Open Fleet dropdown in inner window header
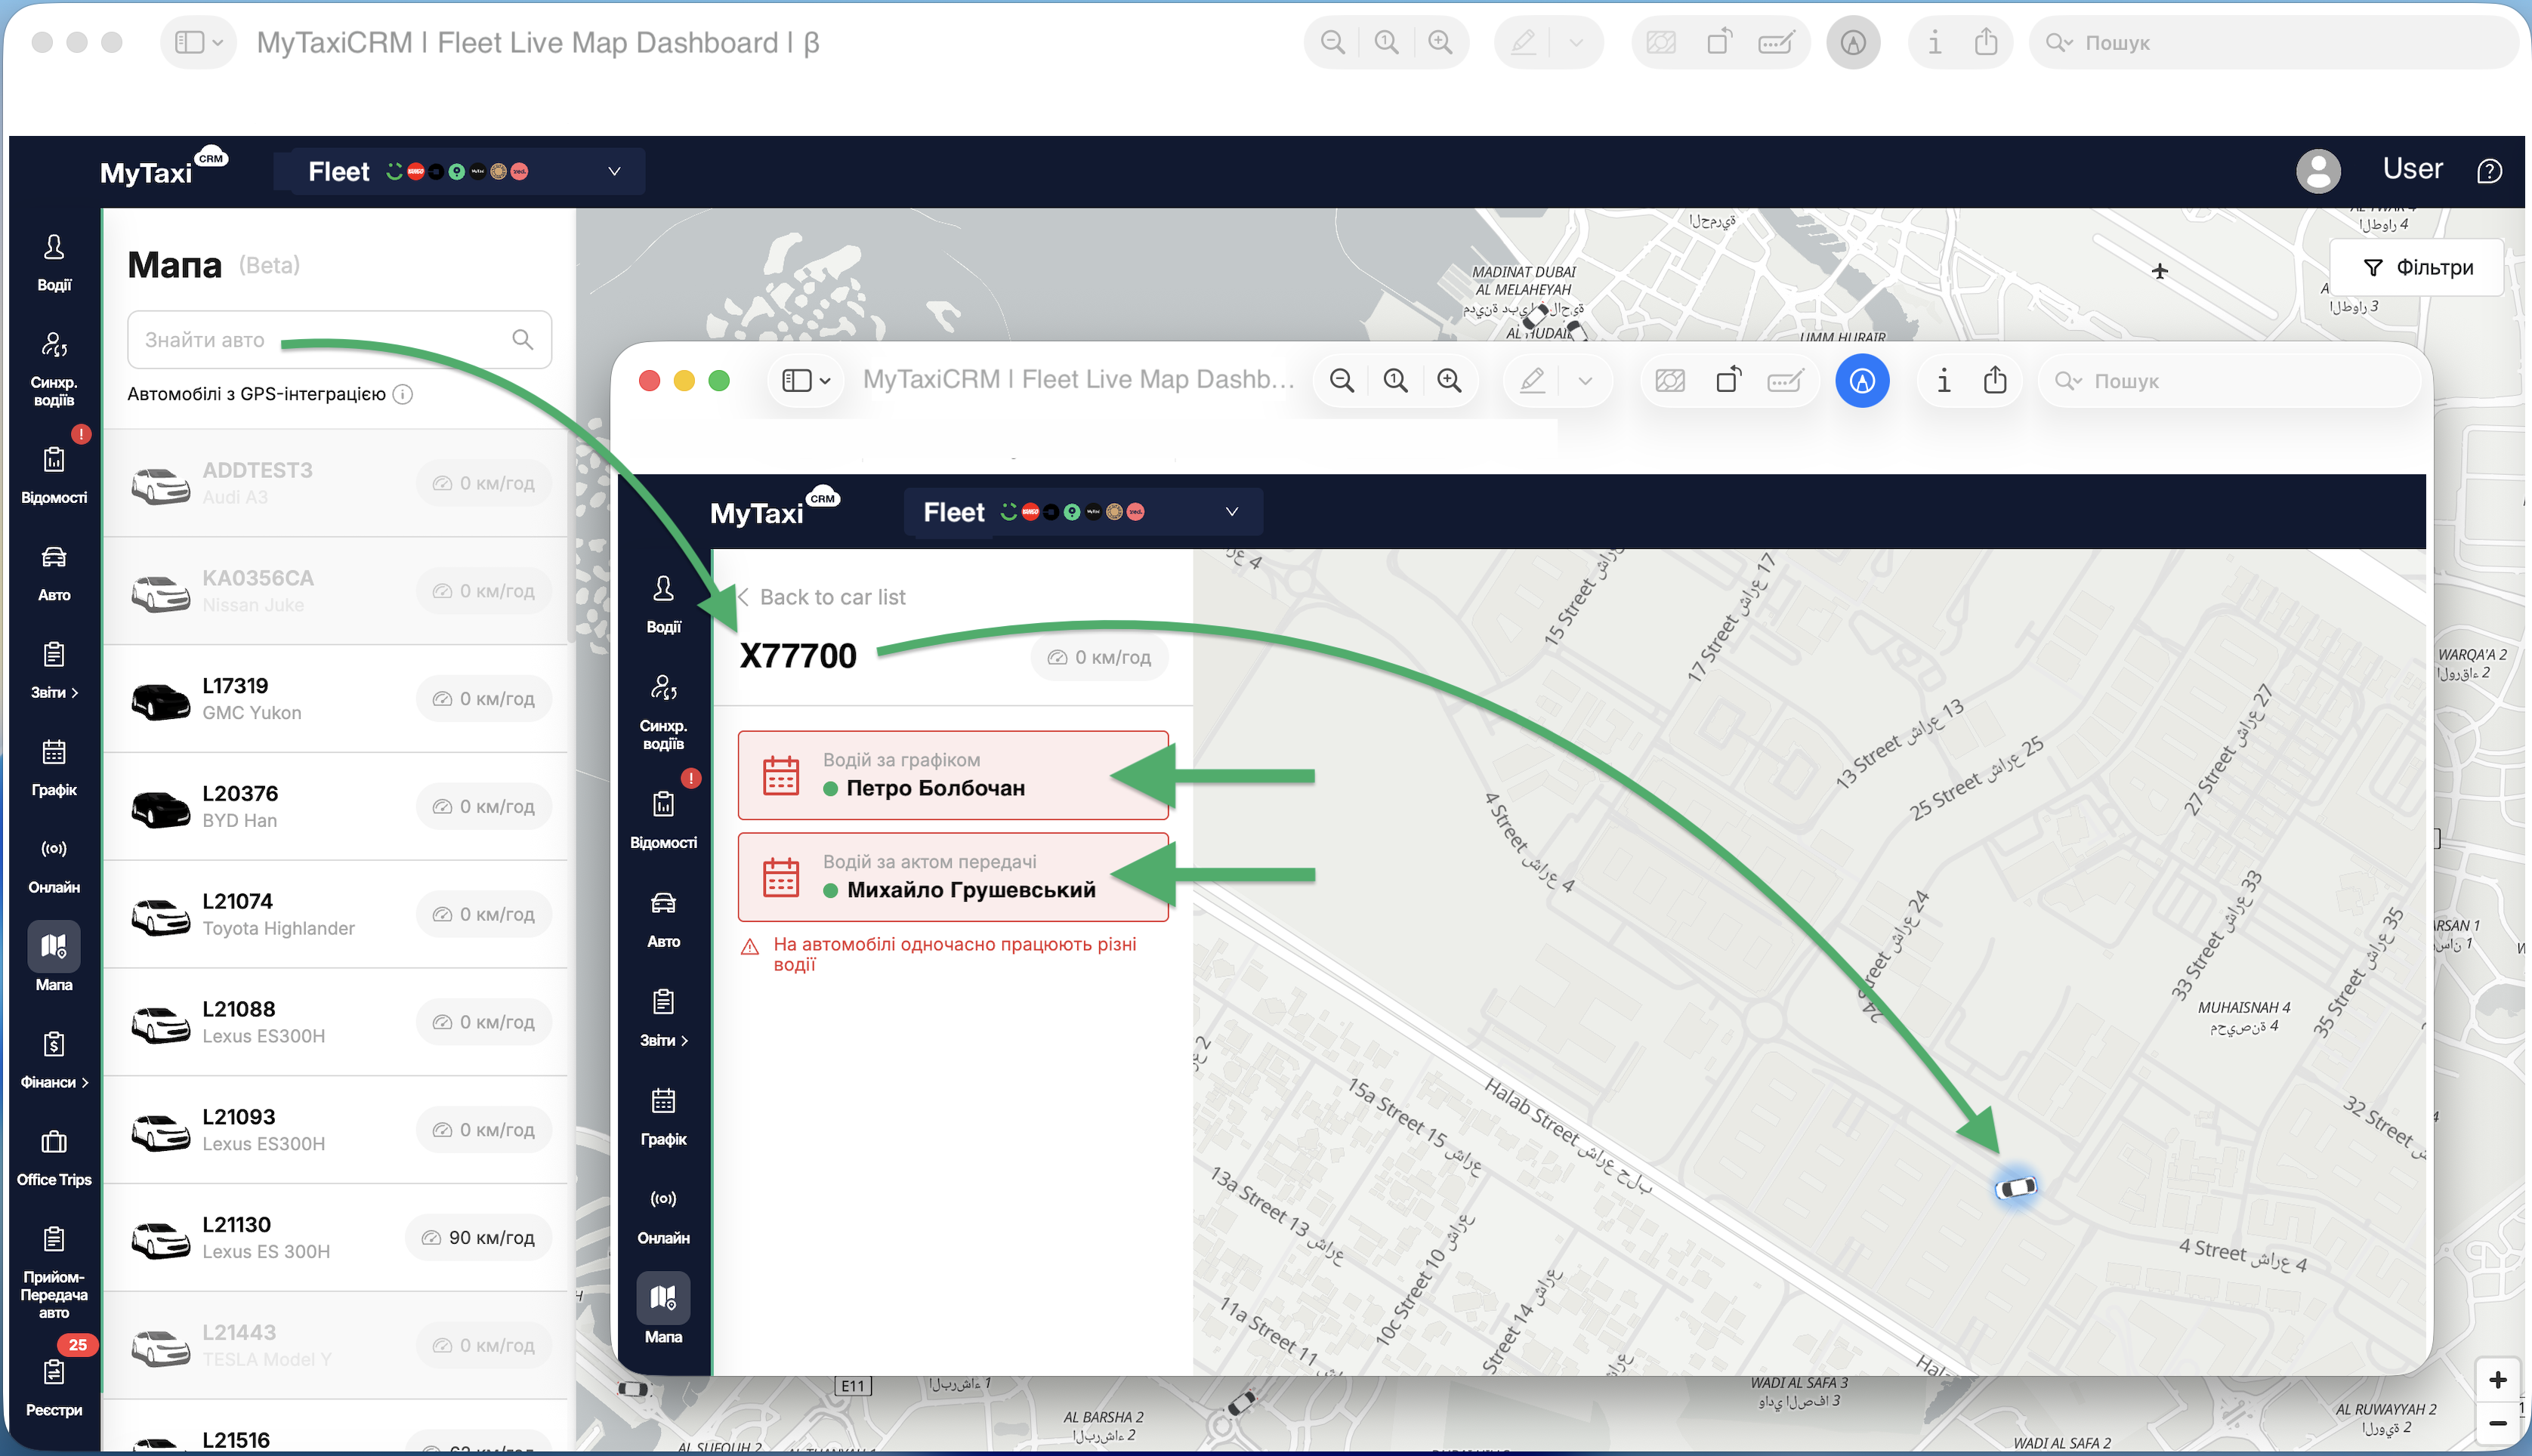 coord(1082,512)
